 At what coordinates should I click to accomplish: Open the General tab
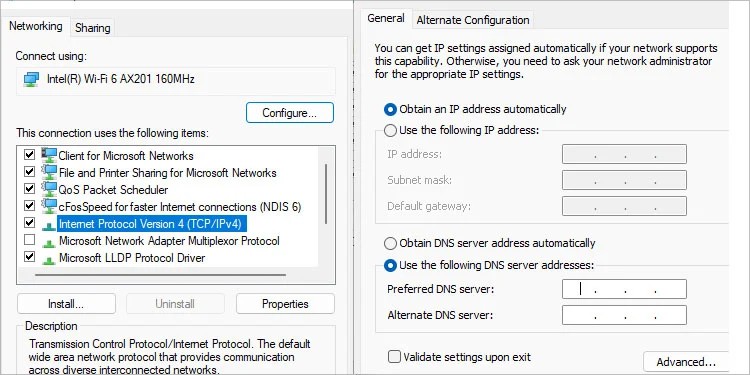(x=386, y=18)
